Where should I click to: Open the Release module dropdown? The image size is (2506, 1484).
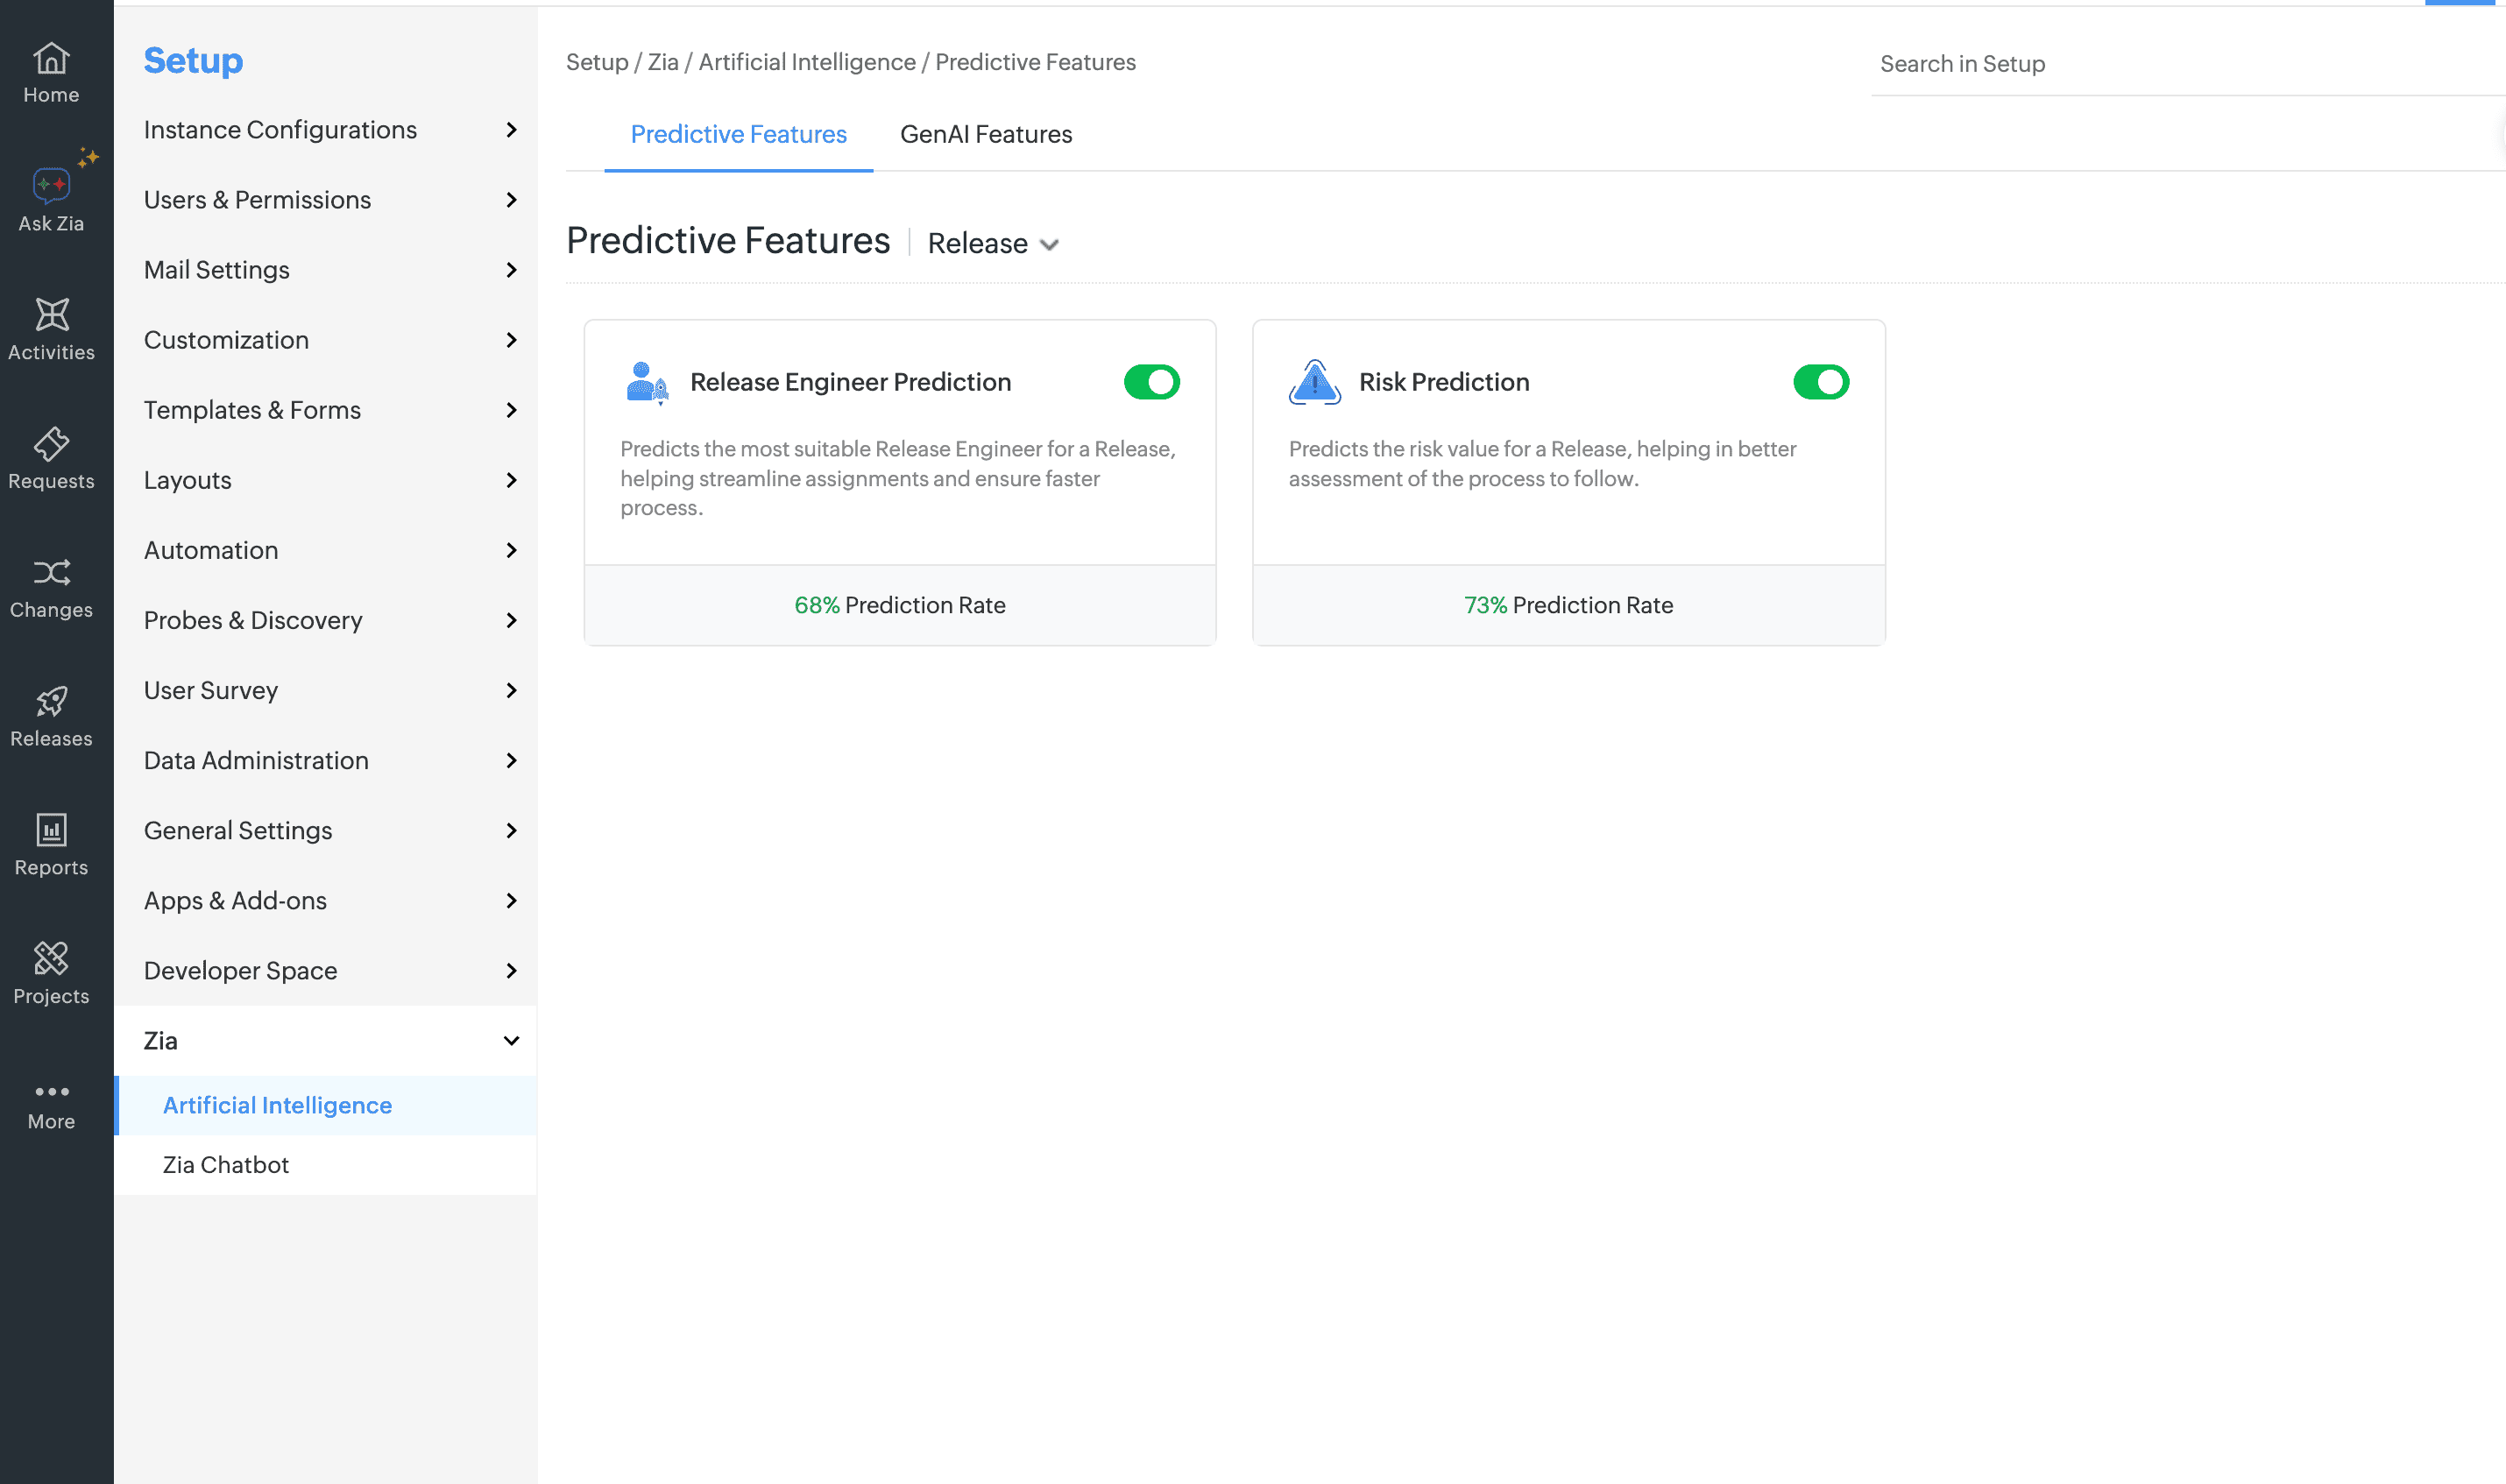[992, 243]
